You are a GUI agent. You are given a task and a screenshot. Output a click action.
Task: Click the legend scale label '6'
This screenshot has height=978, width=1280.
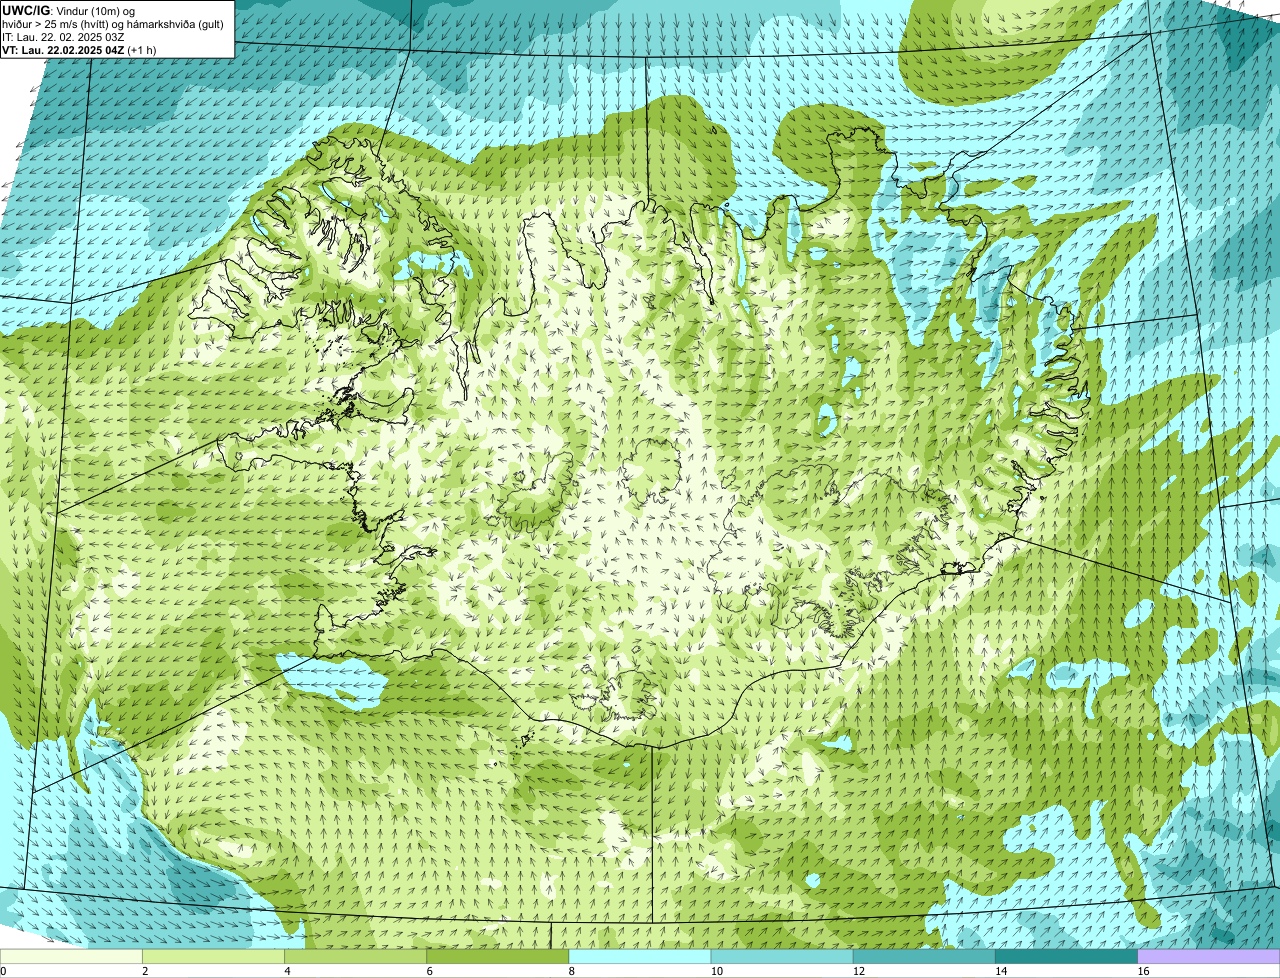pyautogui.click(x=429, y=971)
